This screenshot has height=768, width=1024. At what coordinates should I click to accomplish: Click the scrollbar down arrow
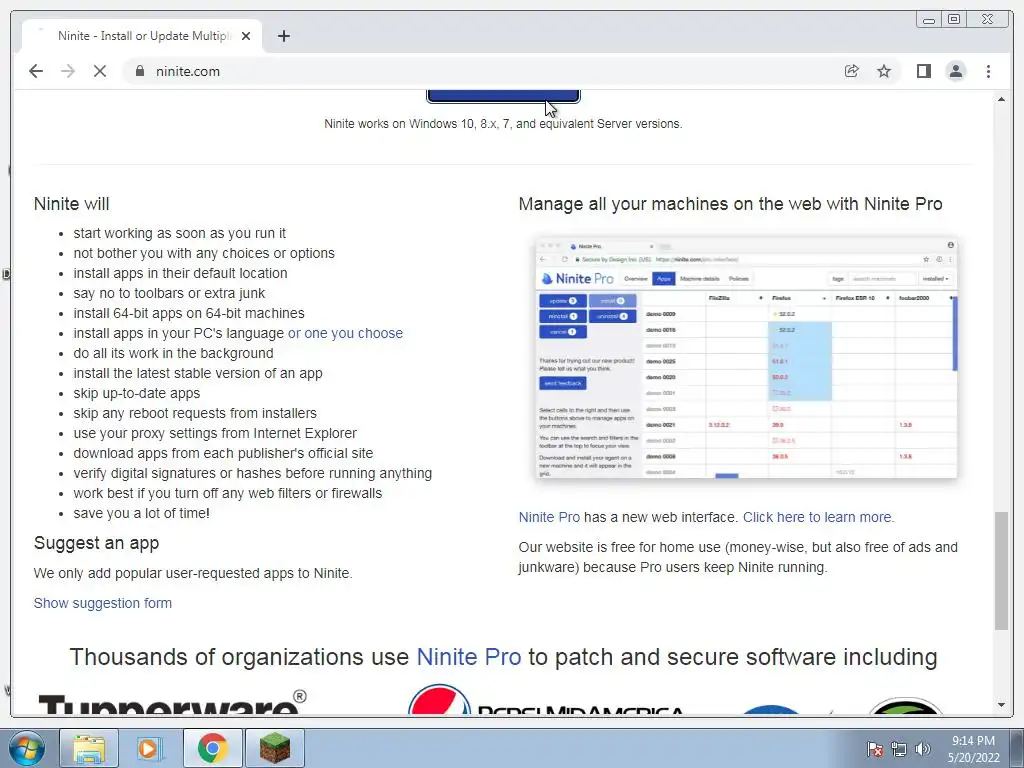tap(1001, 705)
